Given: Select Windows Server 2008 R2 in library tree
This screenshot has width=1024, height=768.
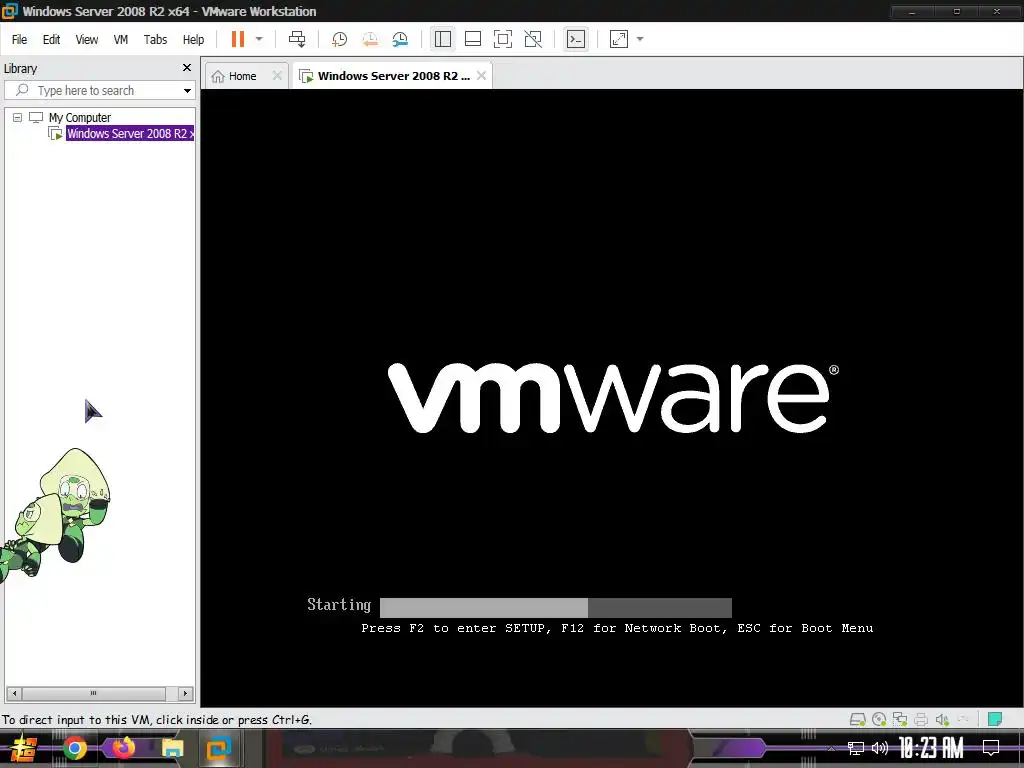Looking at the screenshot, I should point(130,133).
